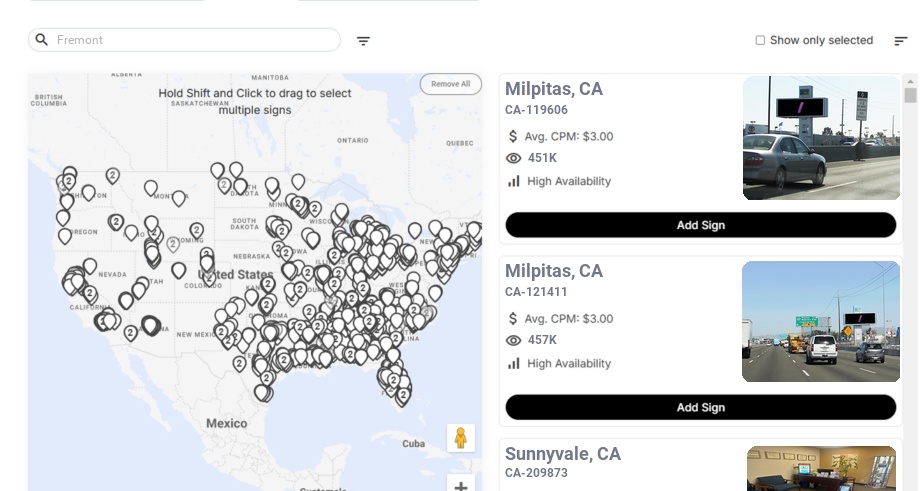
Task: Click the listing panel scrollbar thumb
Action: click(910, 95)
